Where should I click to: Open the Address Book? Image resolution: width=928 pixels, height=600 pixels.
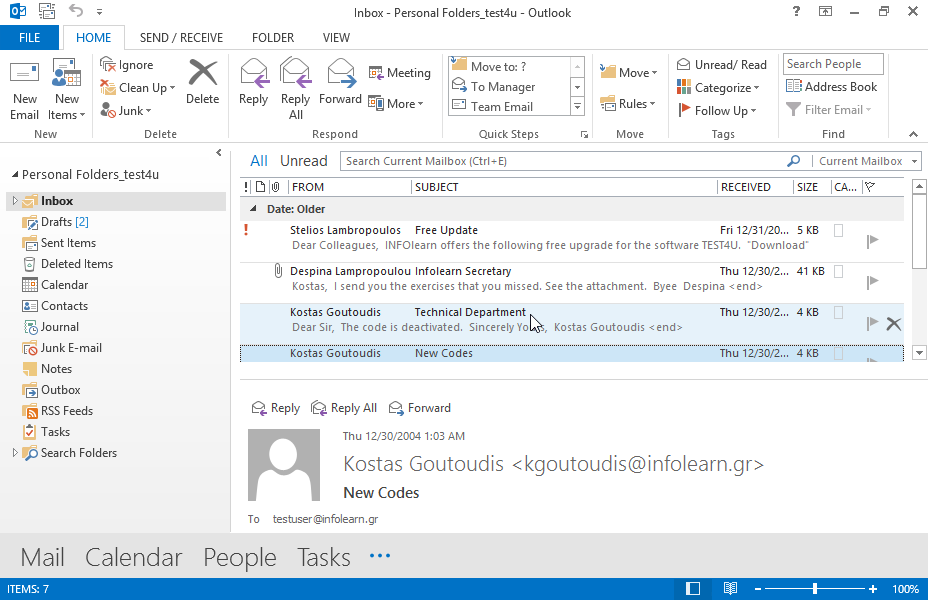[x=832, y=86]
